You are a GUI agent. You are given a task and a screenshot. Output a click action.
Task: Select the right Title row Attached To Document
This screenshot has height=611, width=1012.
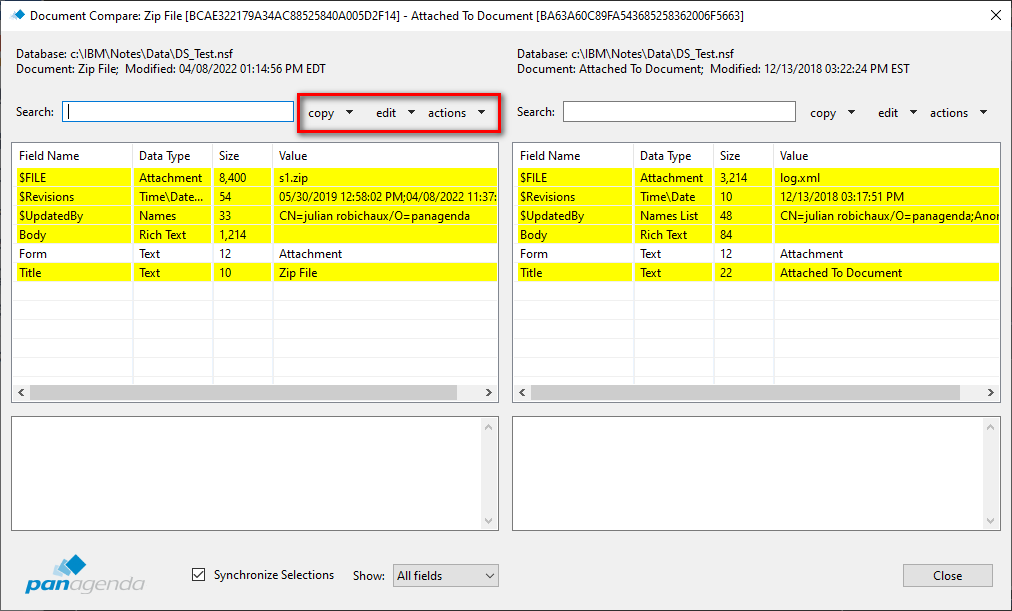(756, 273)
